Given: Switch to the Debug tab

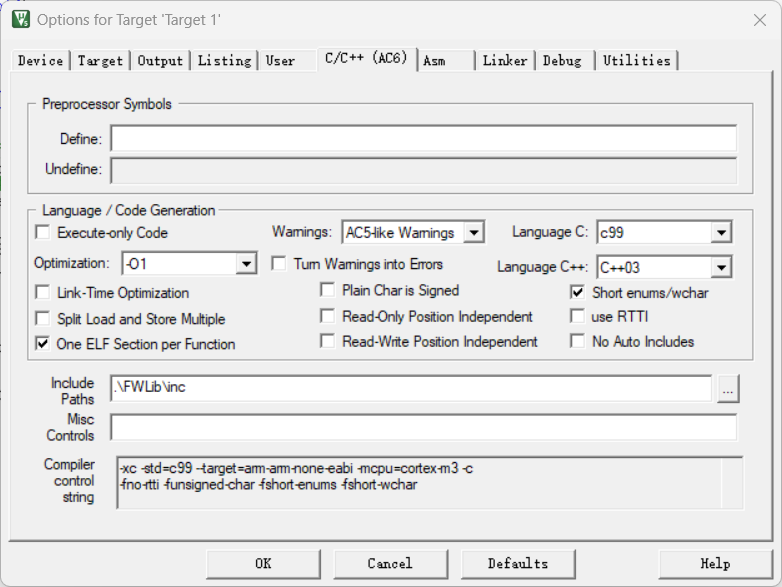Looking at the screenshot, I should click(562, 61).
